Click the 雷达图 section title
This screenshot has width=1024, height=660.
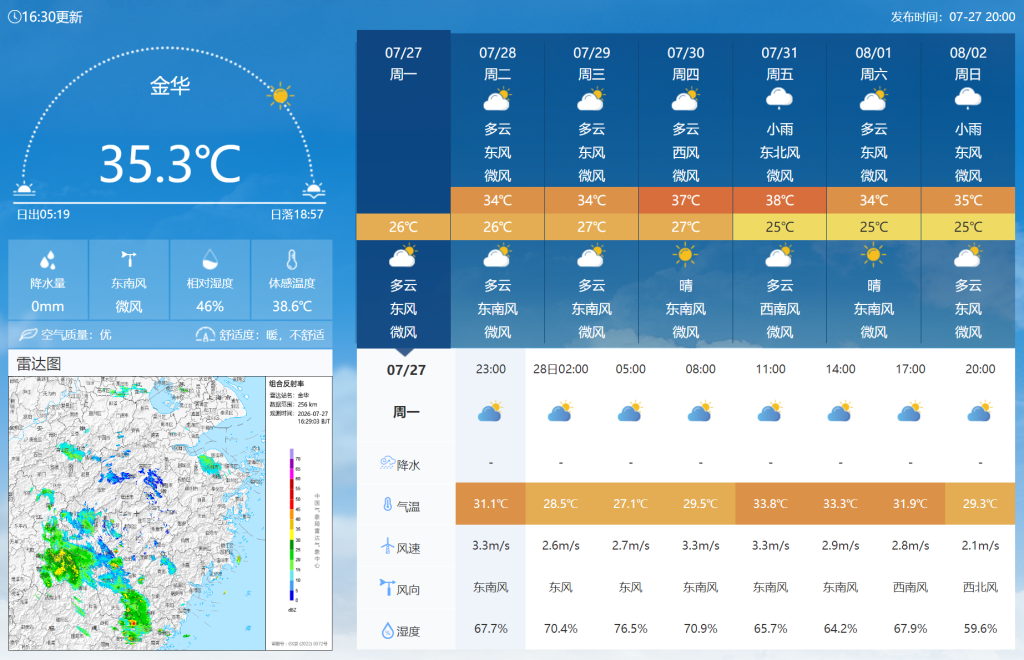(39, 364)
